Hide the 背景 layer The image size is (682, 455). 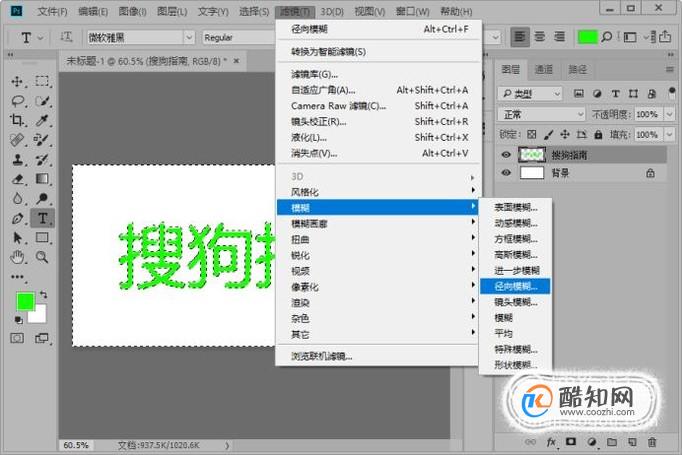(x=506, y=173)
